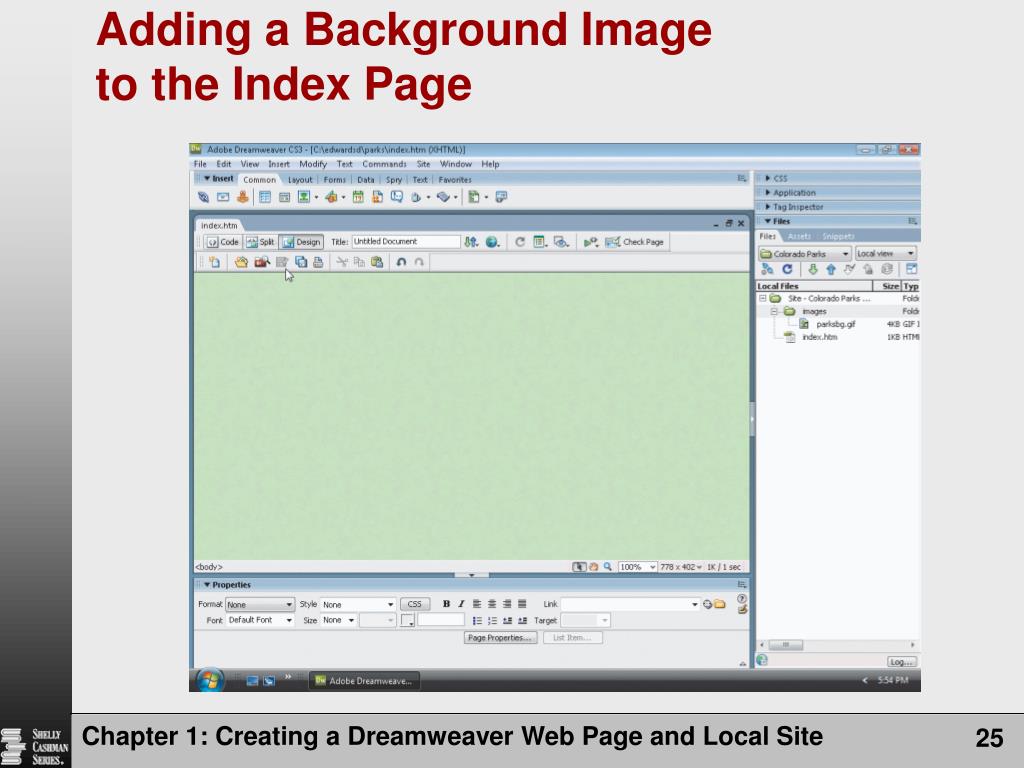Open the Commands menu
The image size is (1024, 768).
(x=384, y=164)
